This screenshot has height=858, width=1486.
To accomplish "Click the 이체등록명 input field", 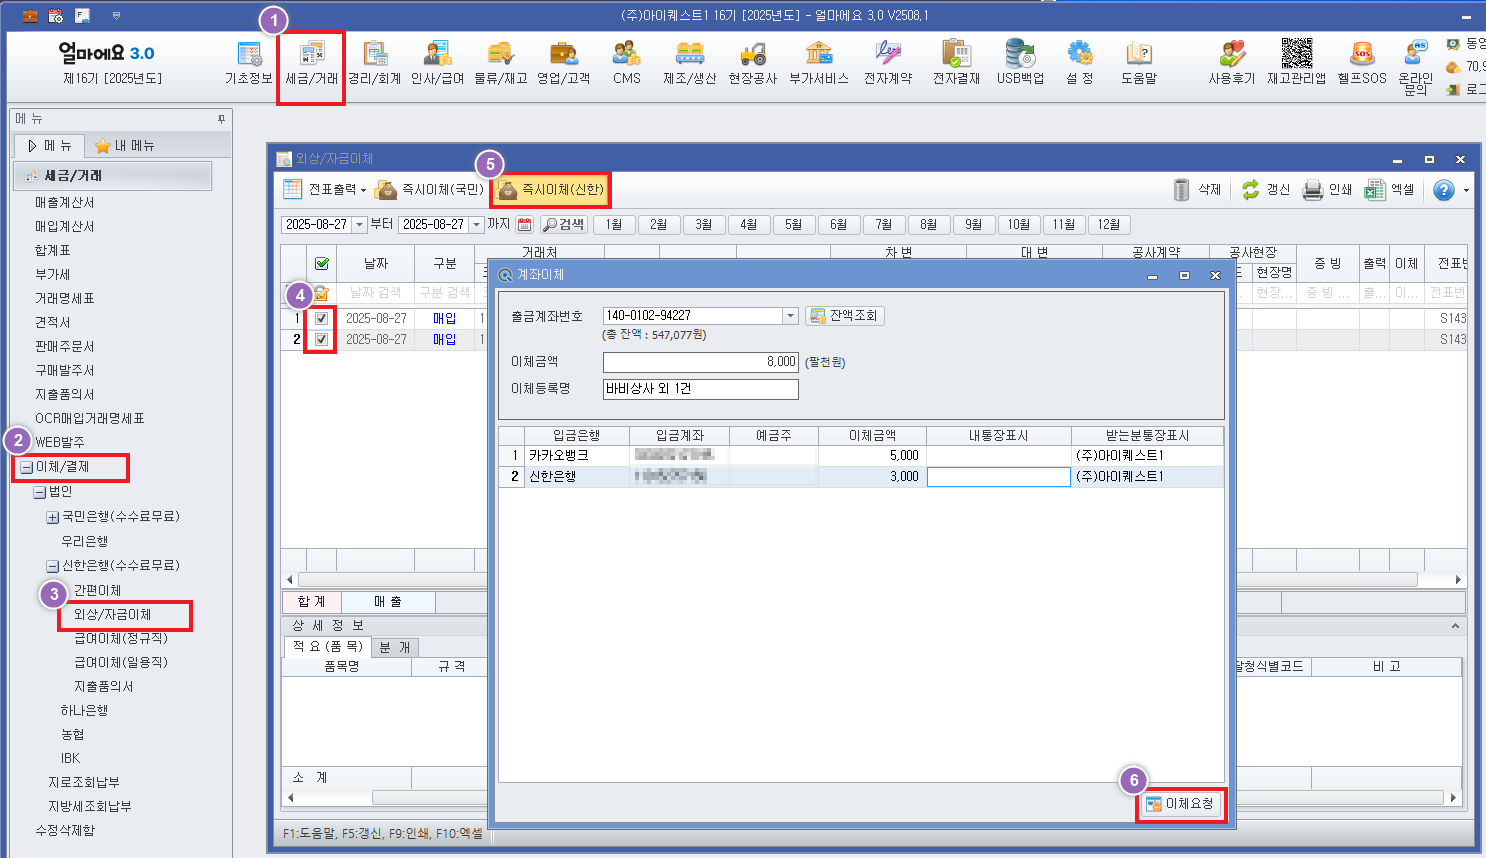I will pos(700,389).
